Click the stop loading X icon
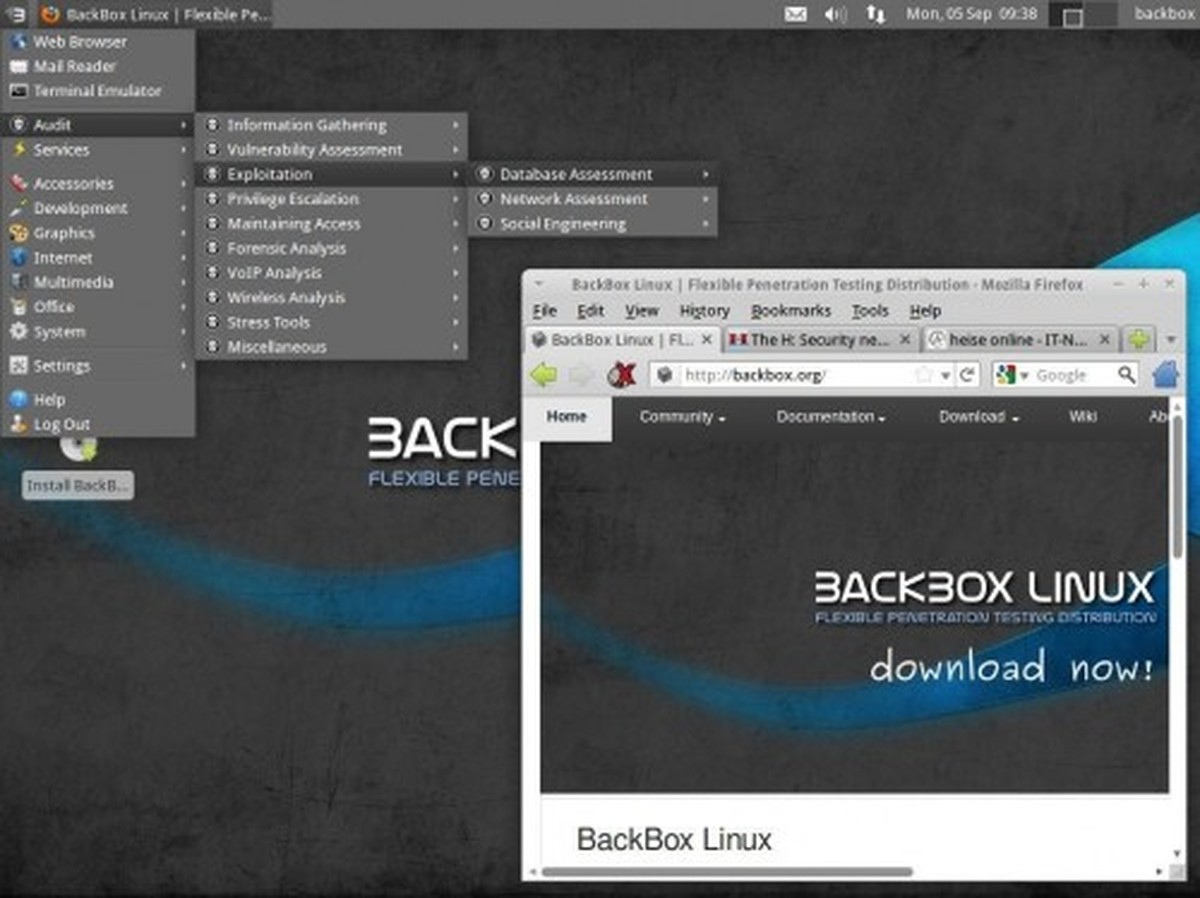 click(x=622, y=375)
